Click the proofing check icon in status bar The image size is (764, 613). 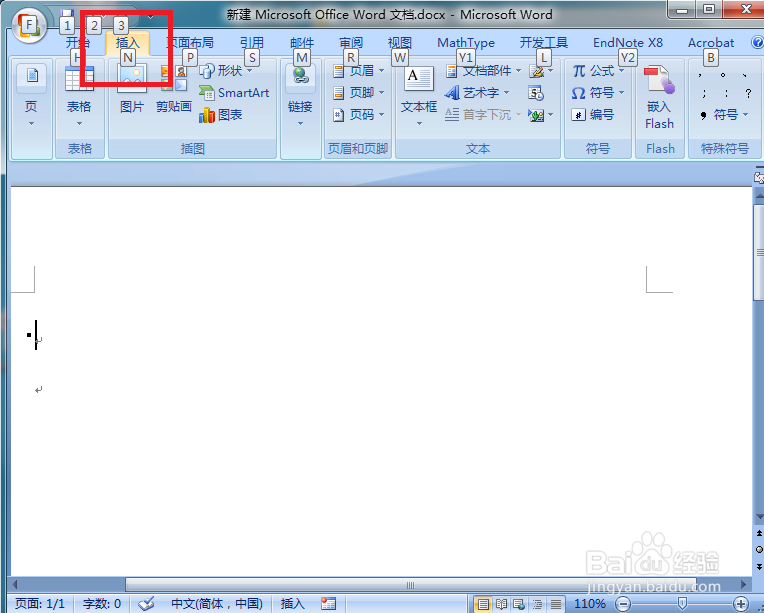click(146, 604)
